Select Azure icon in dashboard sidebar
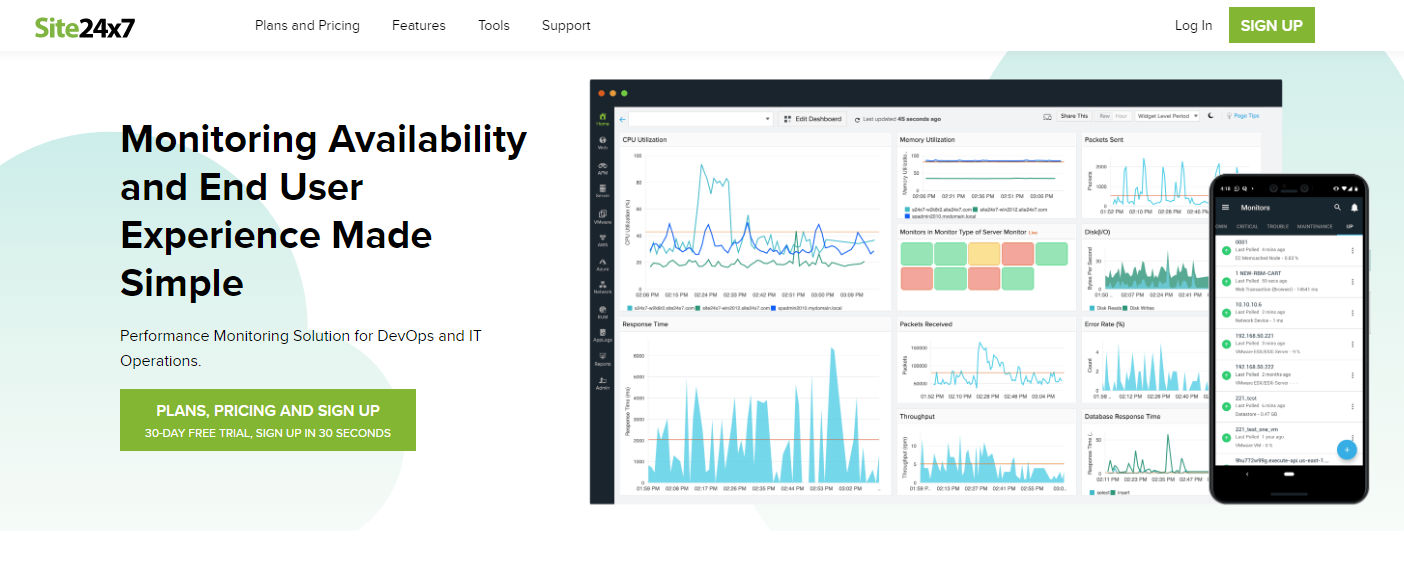The width and height of the screenshot is (1404, 574). point(603,265)
